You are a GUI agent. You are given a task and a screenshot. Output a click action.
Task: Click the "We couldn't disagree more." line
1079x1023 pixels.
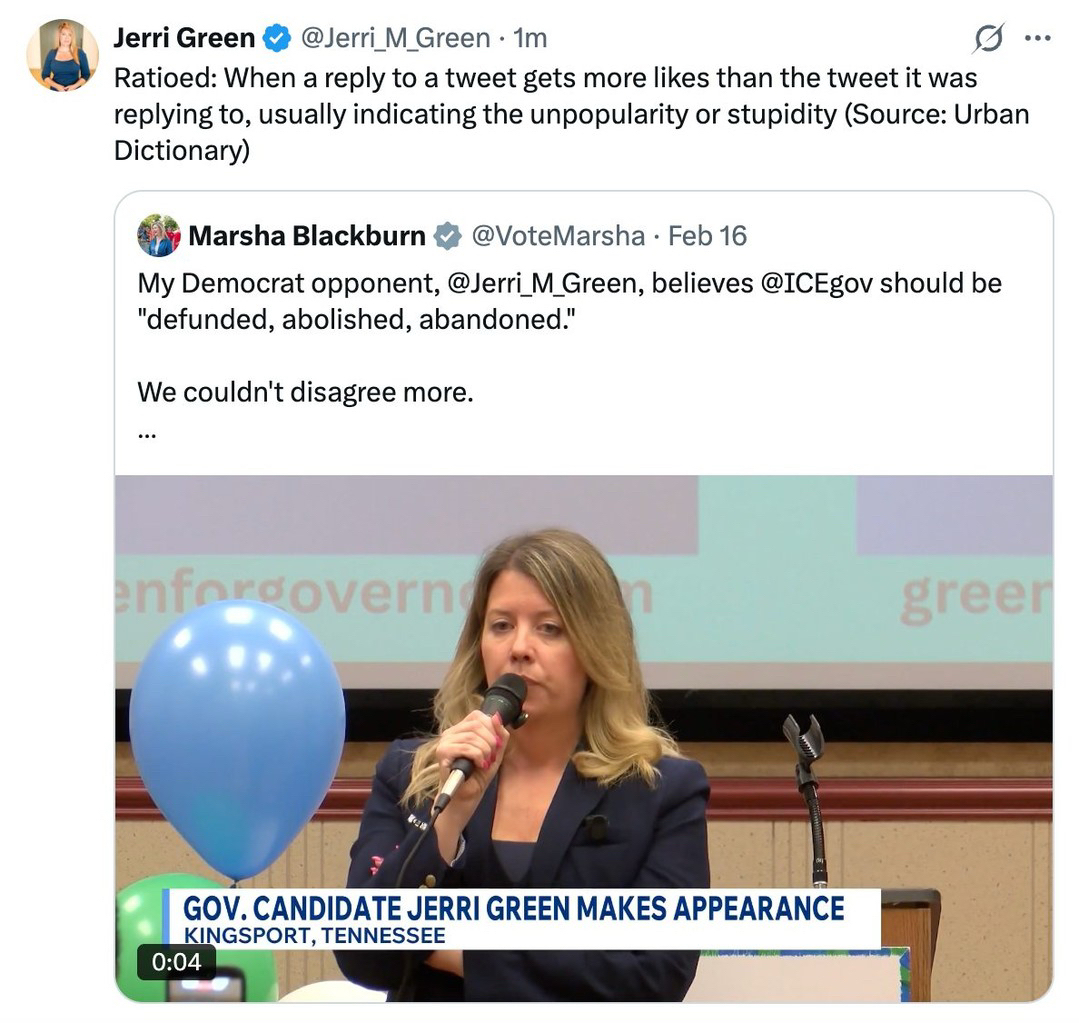coord(305,391)
